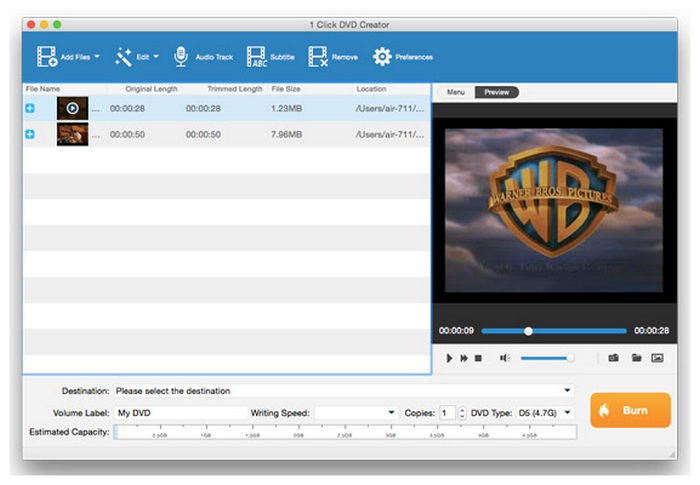Click the 1.23MB file size cell

286,108
